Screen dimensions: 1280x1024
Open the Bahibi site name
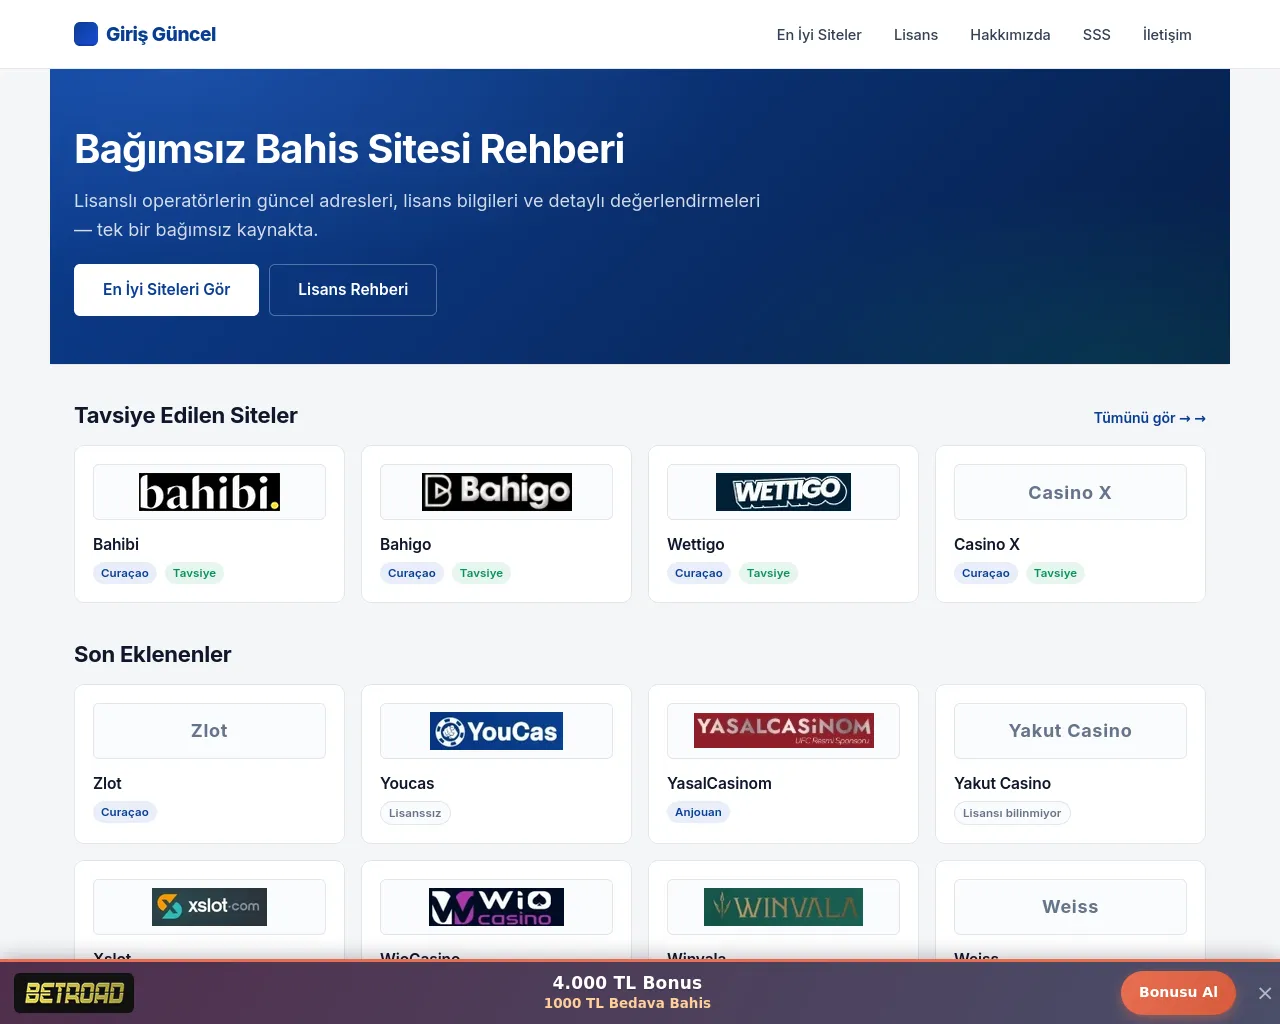[x=116, y=544]
